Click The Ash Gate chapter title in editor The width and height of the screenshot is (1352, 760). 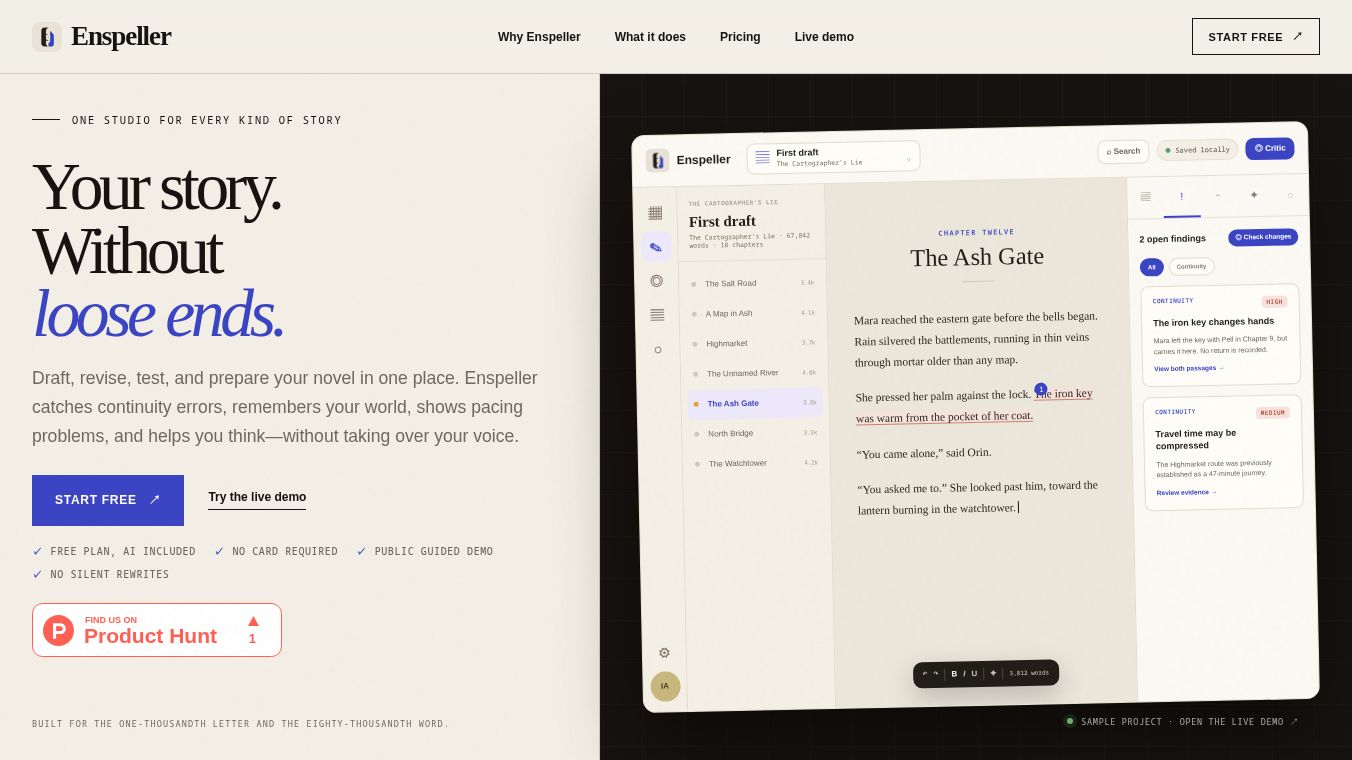pos(977,257)
